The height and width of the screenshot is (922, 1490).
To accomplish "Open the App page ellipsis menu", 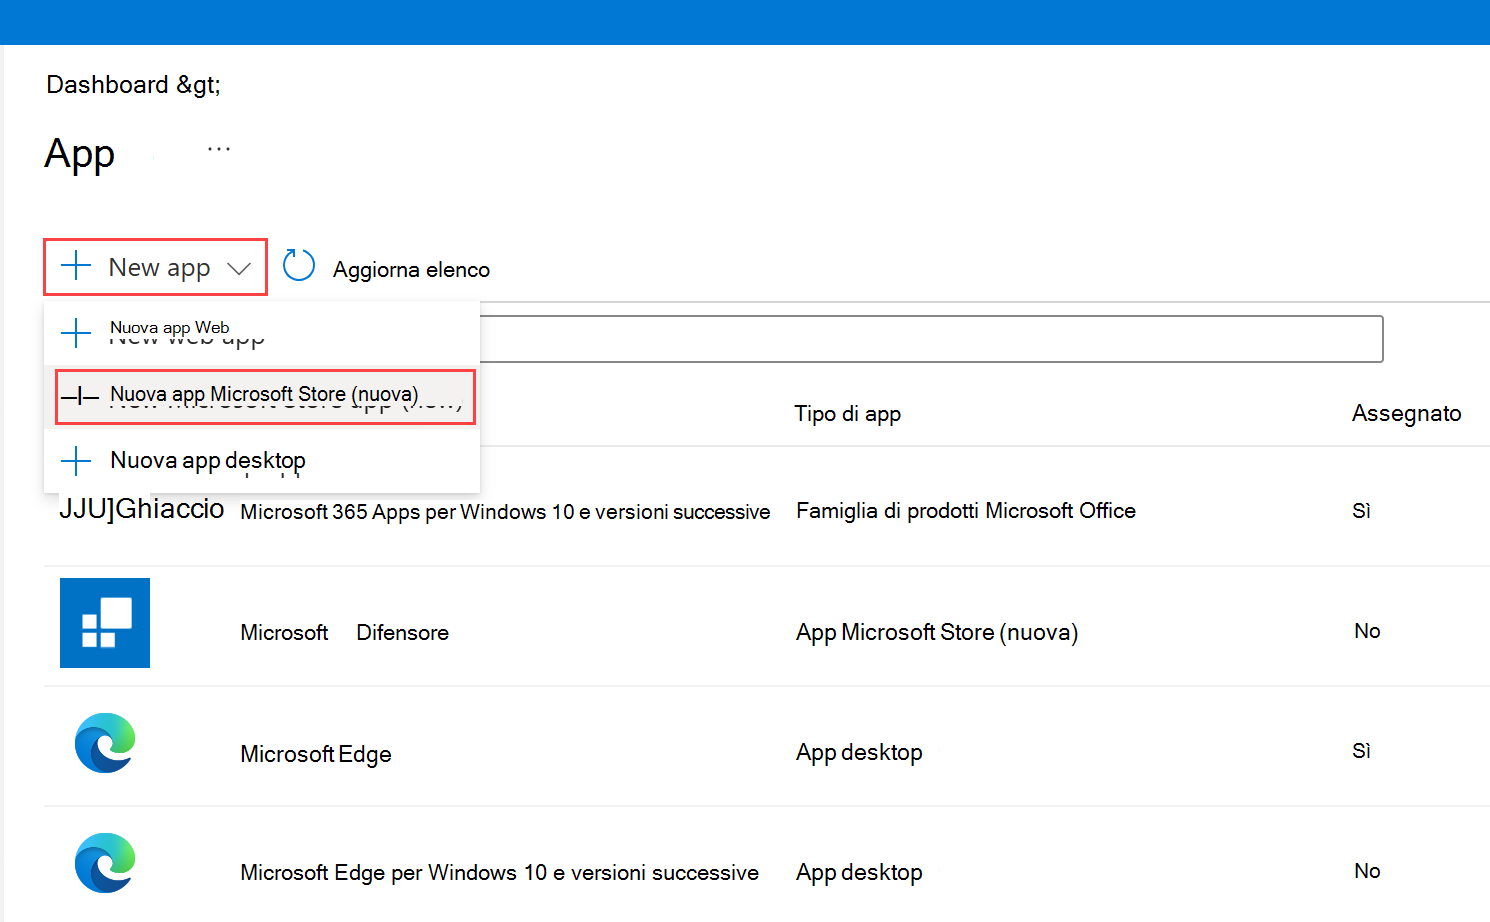I will pyautogui.click(x=219, y=149).
